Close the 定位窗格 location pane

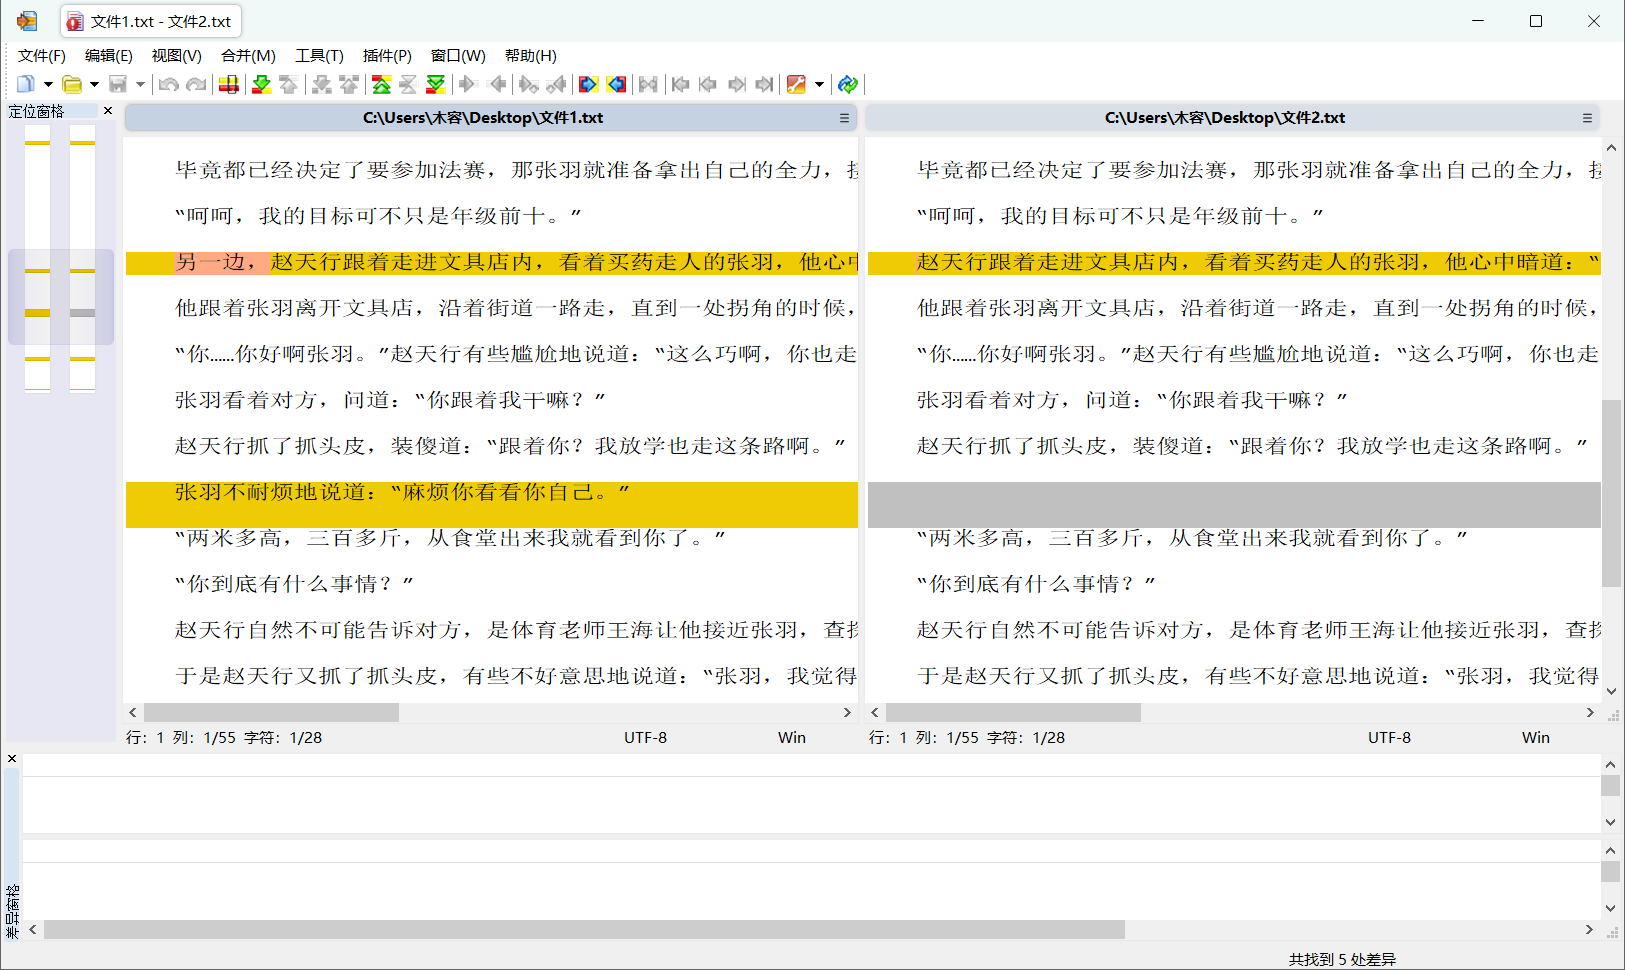(x=107, y=110)
